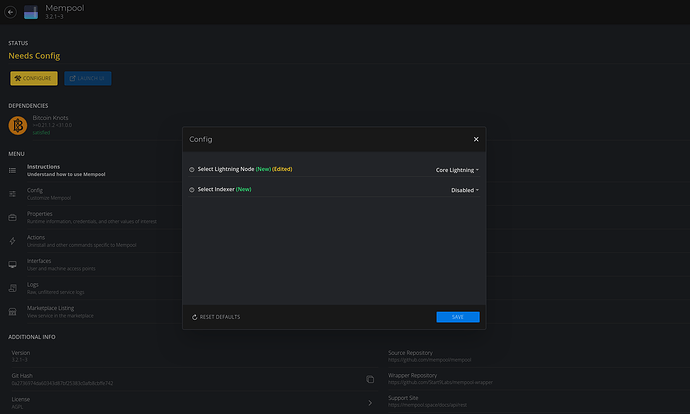Open the Properties menu item
690x414 pixels.
click(x=40, y=214)
